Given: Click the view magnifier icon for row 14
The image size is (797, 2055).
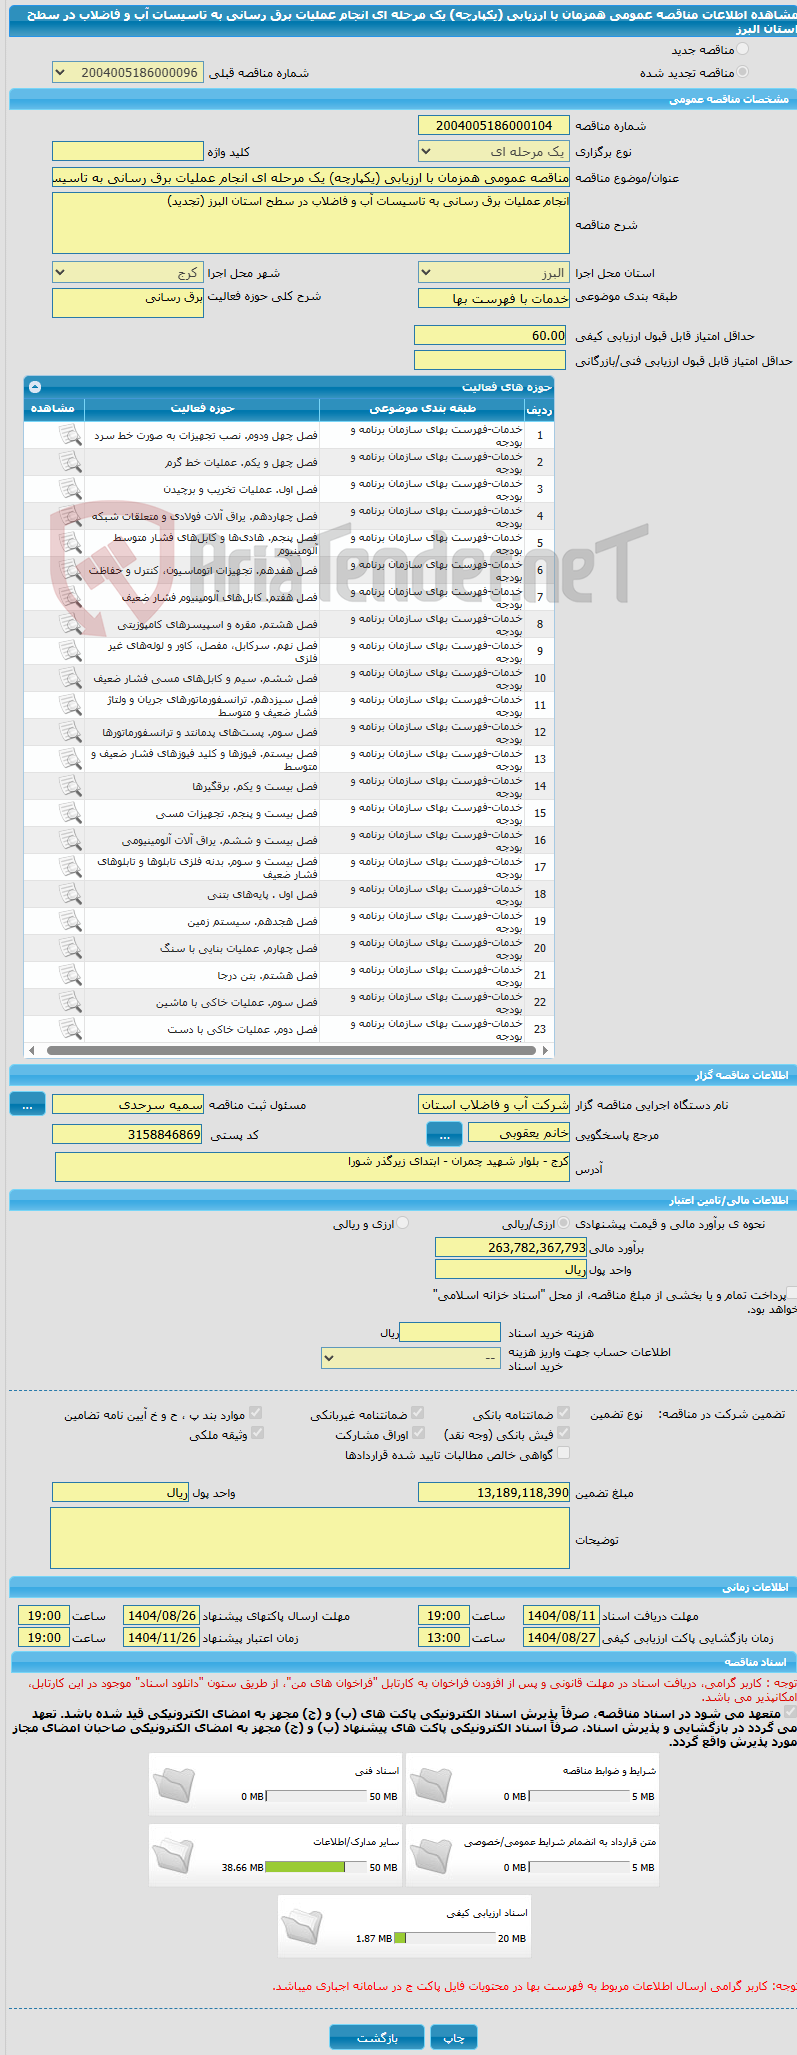Looking at the screenshot, I should coord(69,786).
